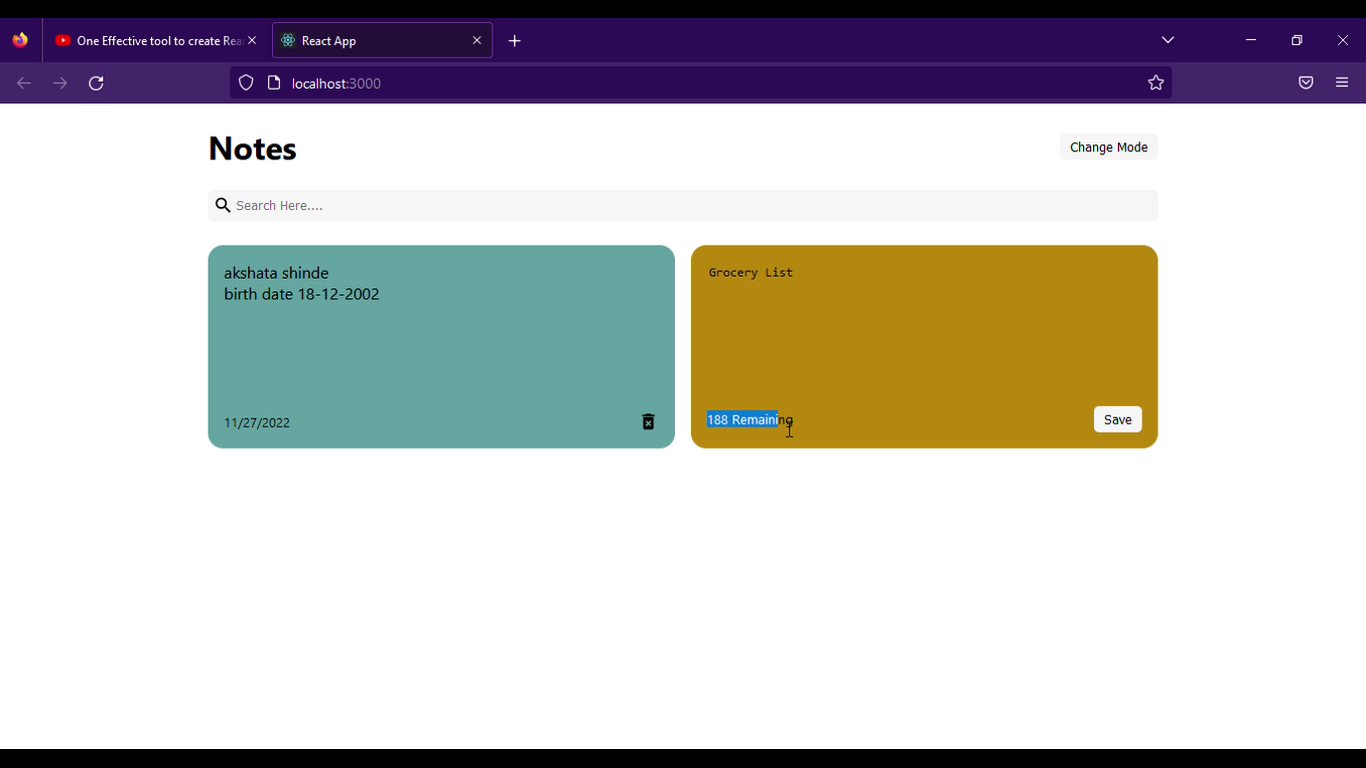Toggle the bookmark star for this page

click(1155, 82)
